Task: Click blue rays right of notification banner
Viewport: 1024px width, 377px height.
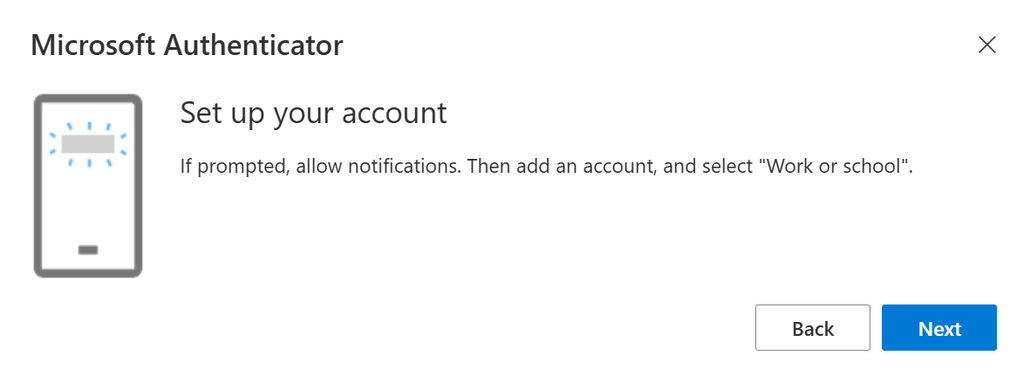Action: pyautogui.click(x=122, y=144)
